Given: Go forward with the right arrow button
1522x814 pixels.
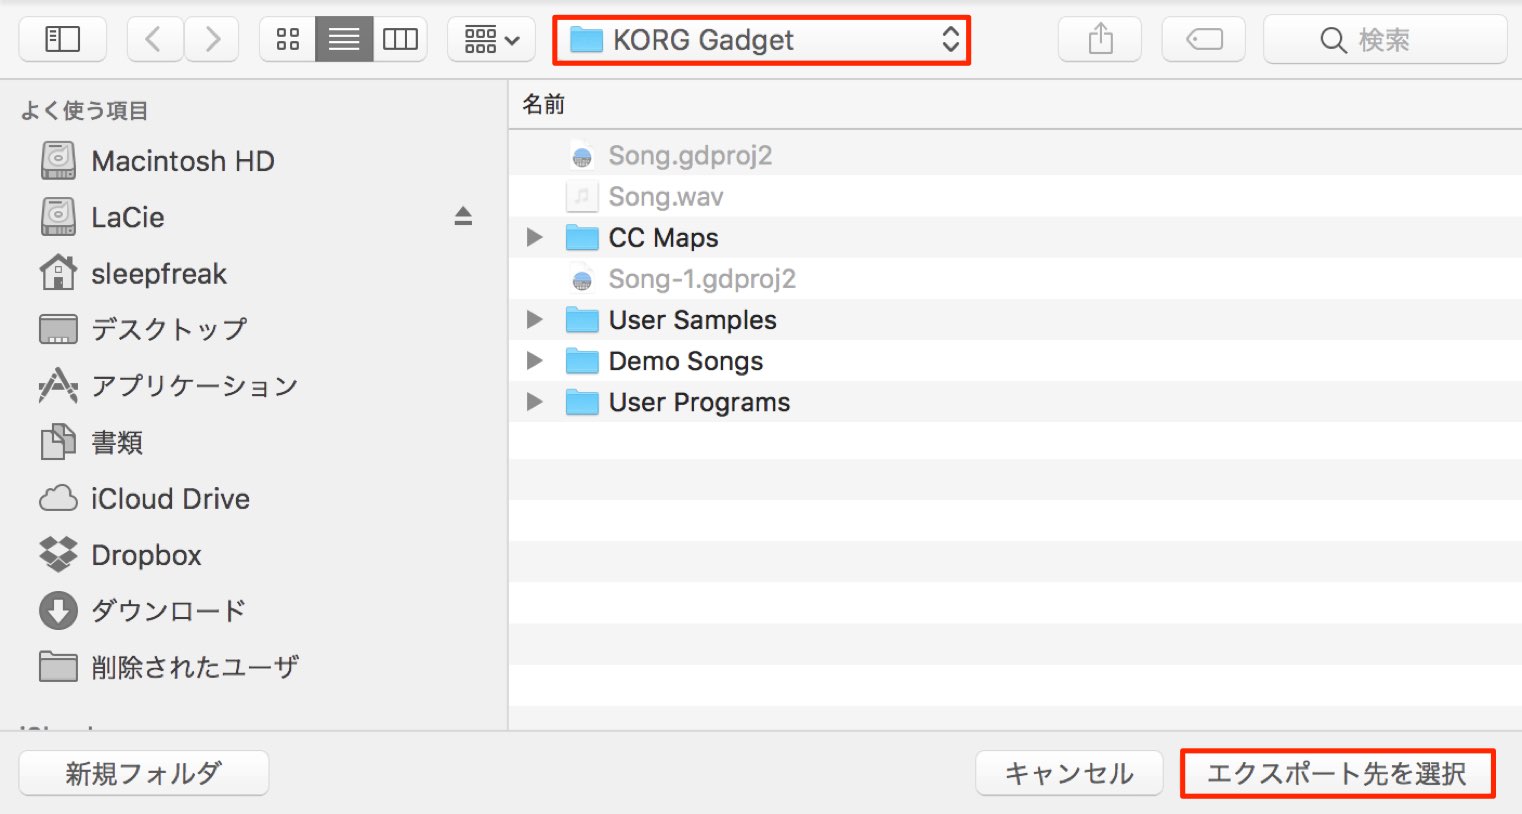Looking at the screenshot, I should coord(211,40).
